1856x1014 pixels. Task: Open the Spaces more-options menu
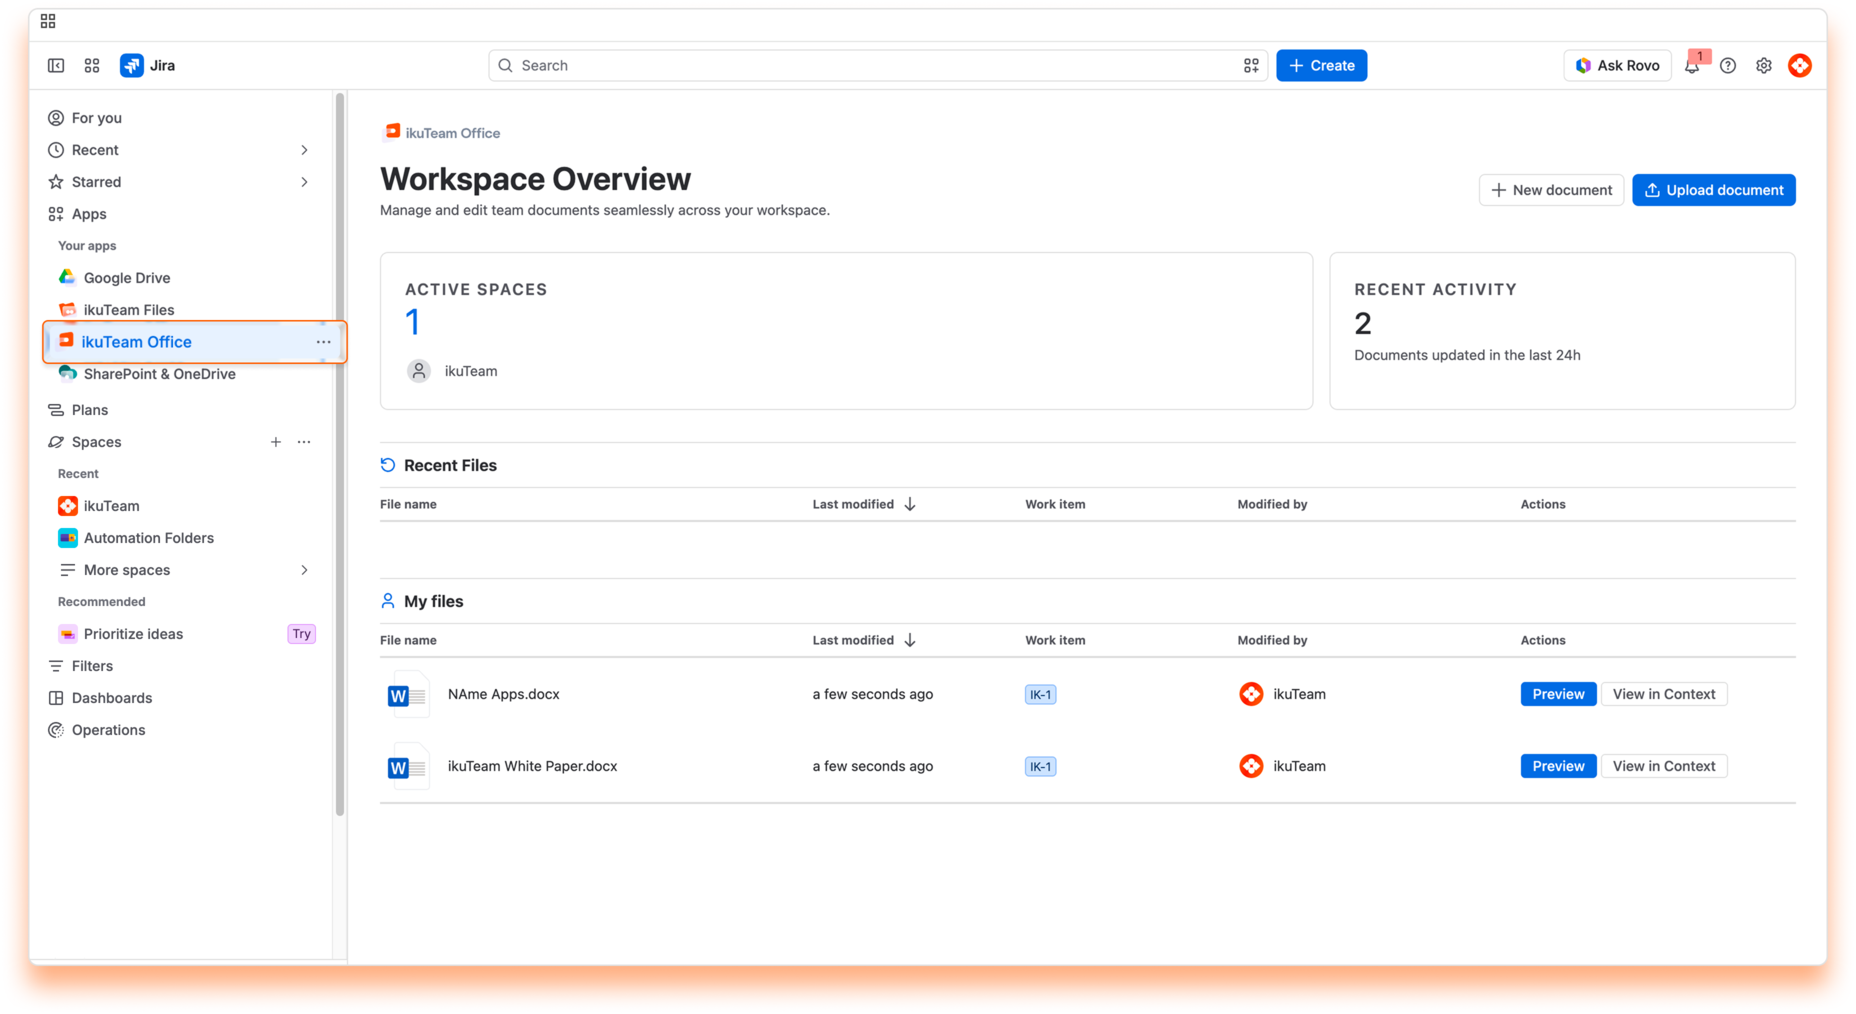click(x=304, y=441)
